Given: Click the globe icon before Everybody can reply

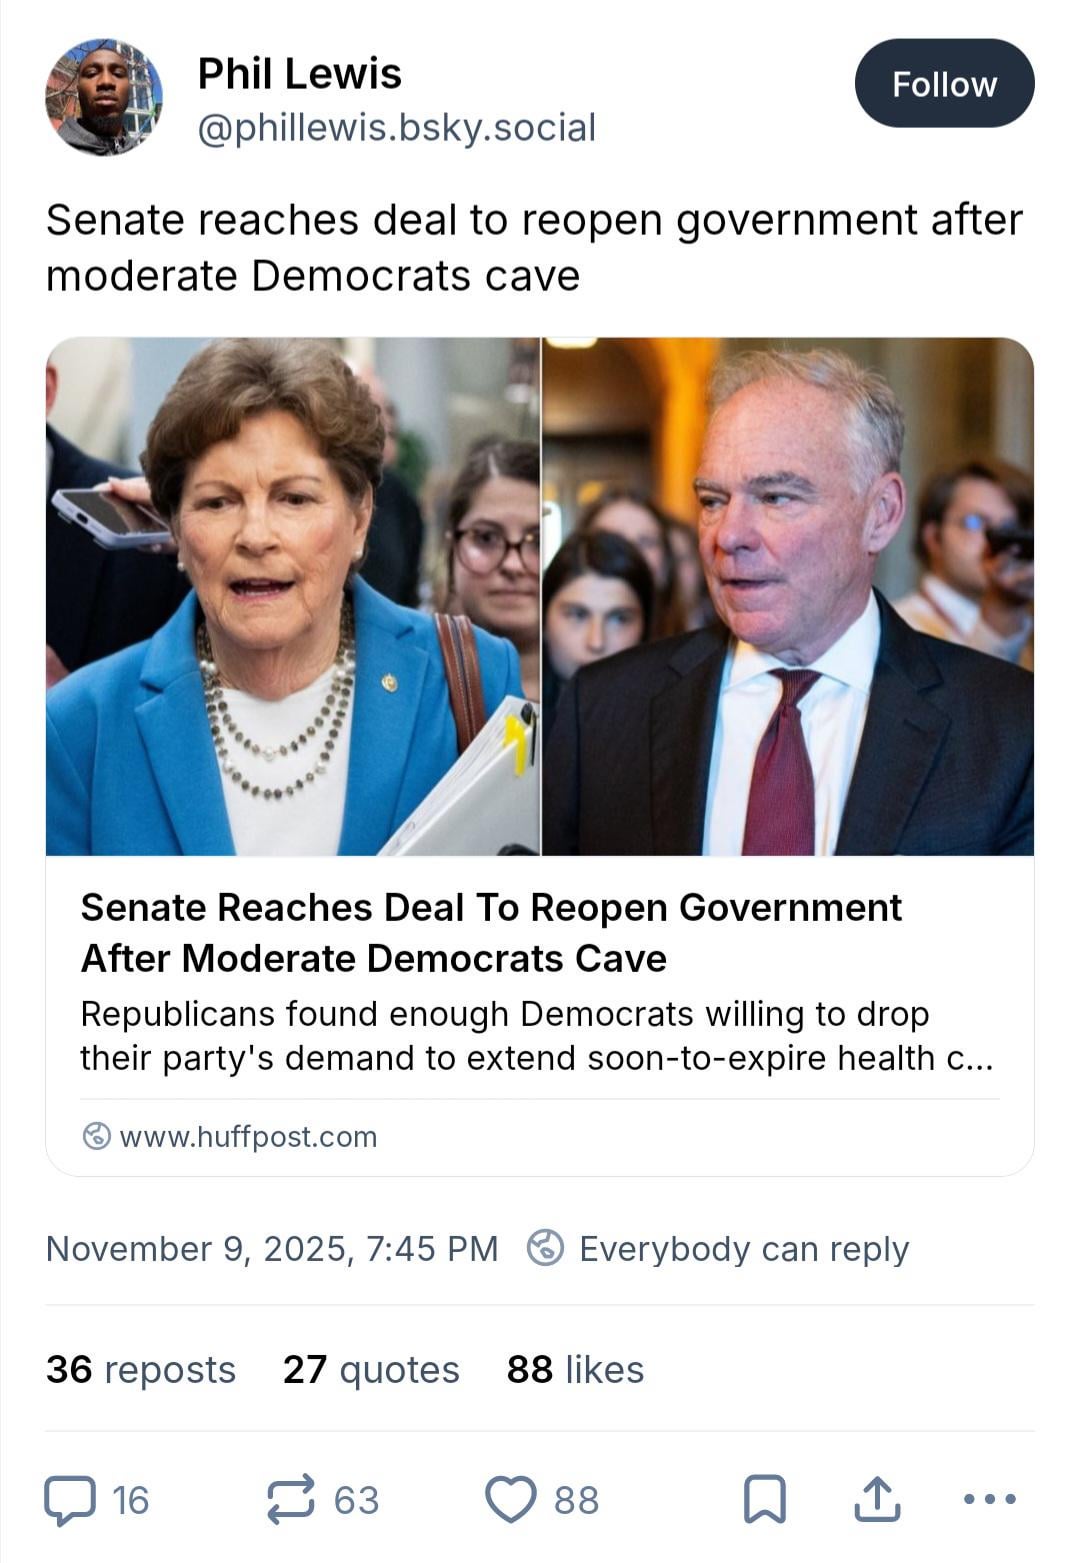Looking at the screenshot, I should click(545, 1248).
